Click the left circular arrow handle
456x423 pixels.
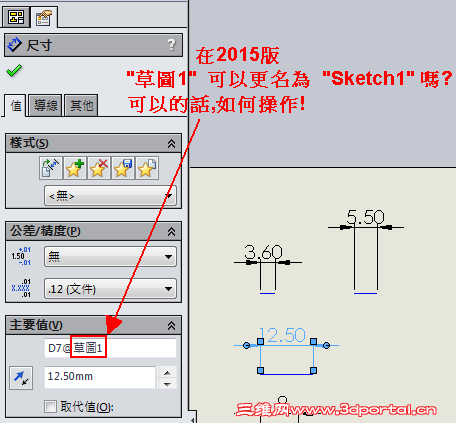(x=247, y=345)
